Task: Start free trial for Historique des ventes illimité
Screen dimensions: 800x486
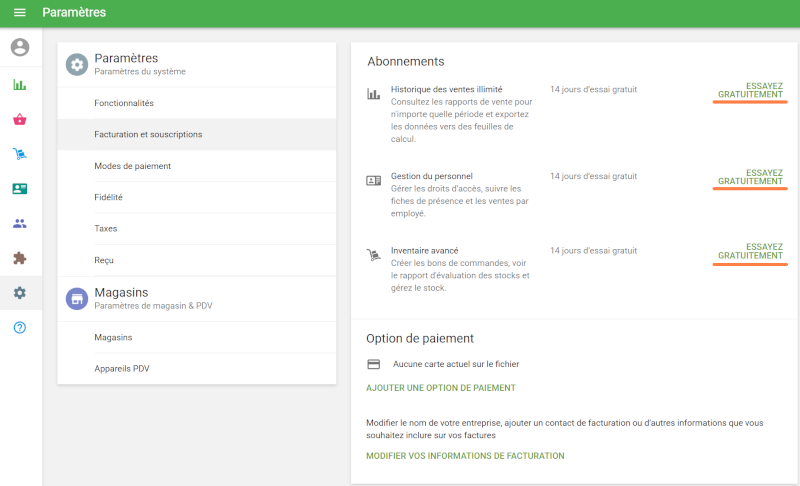Action: (x=750, y=92)
